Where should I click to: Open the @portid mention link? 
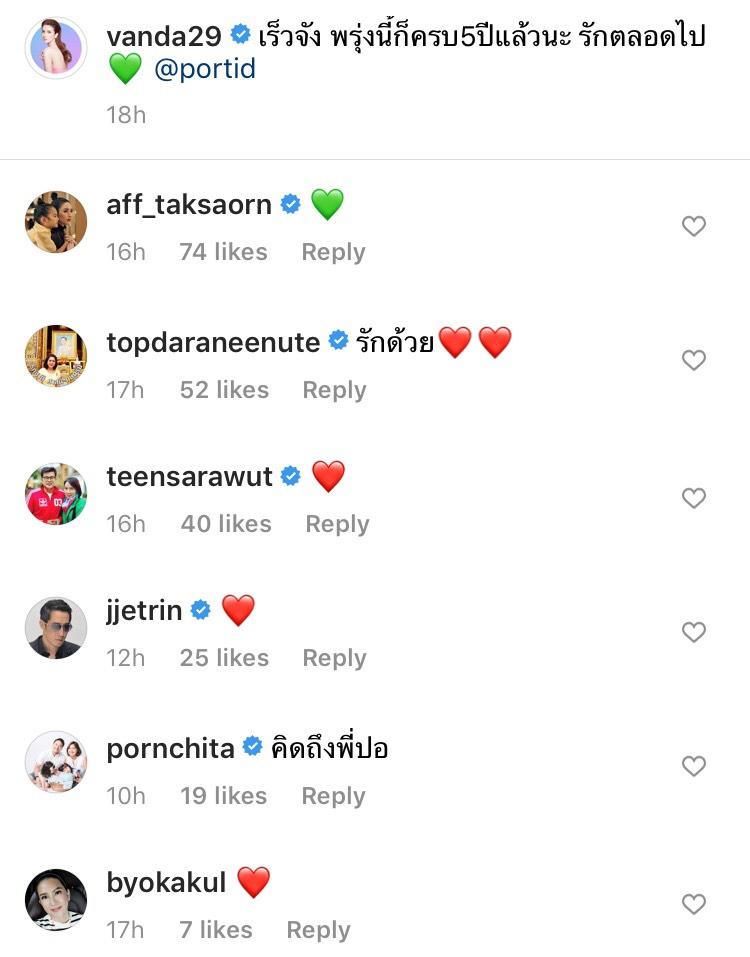tap(205, 69)
